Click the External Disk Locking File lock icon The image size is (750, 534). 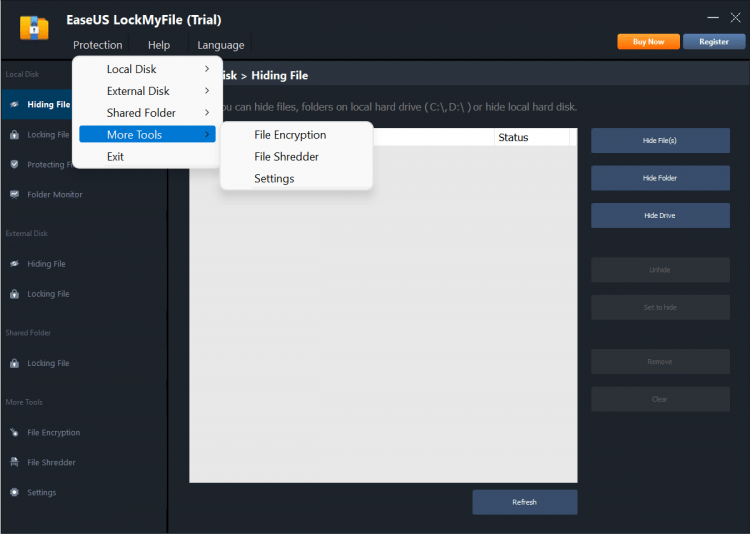pyautogui.click(x=14, y=294)
